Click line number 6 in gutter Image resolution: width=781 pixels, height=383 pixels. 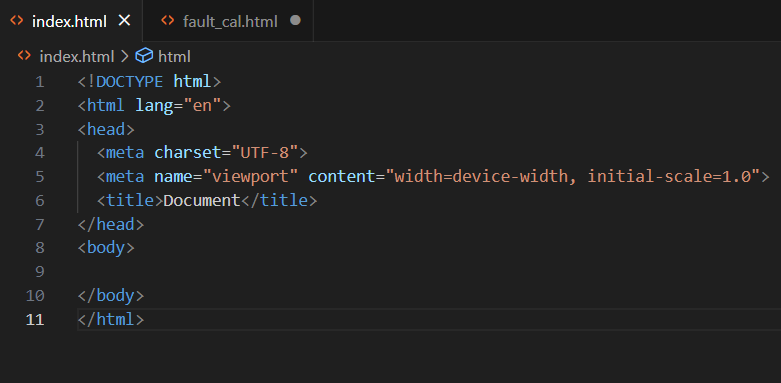click(x=39, y=201)
